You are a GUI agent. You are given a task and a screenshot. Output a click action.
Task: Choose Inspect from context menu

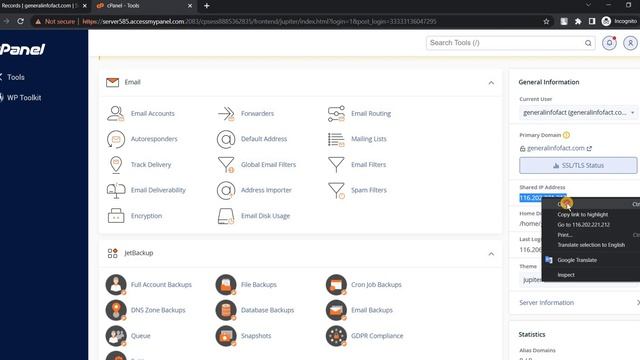566,275
